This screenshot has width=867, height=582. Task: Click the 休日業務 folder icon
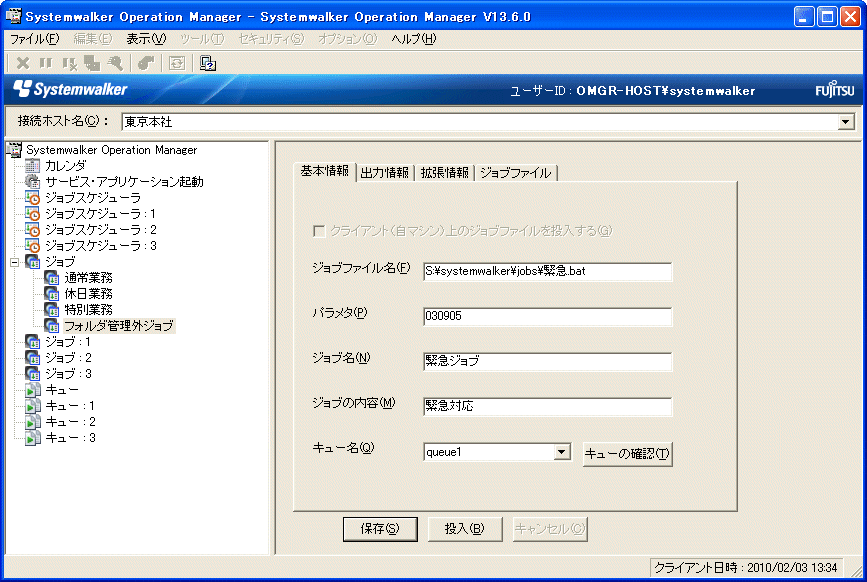pyautogui.click(x=52, y=293)
